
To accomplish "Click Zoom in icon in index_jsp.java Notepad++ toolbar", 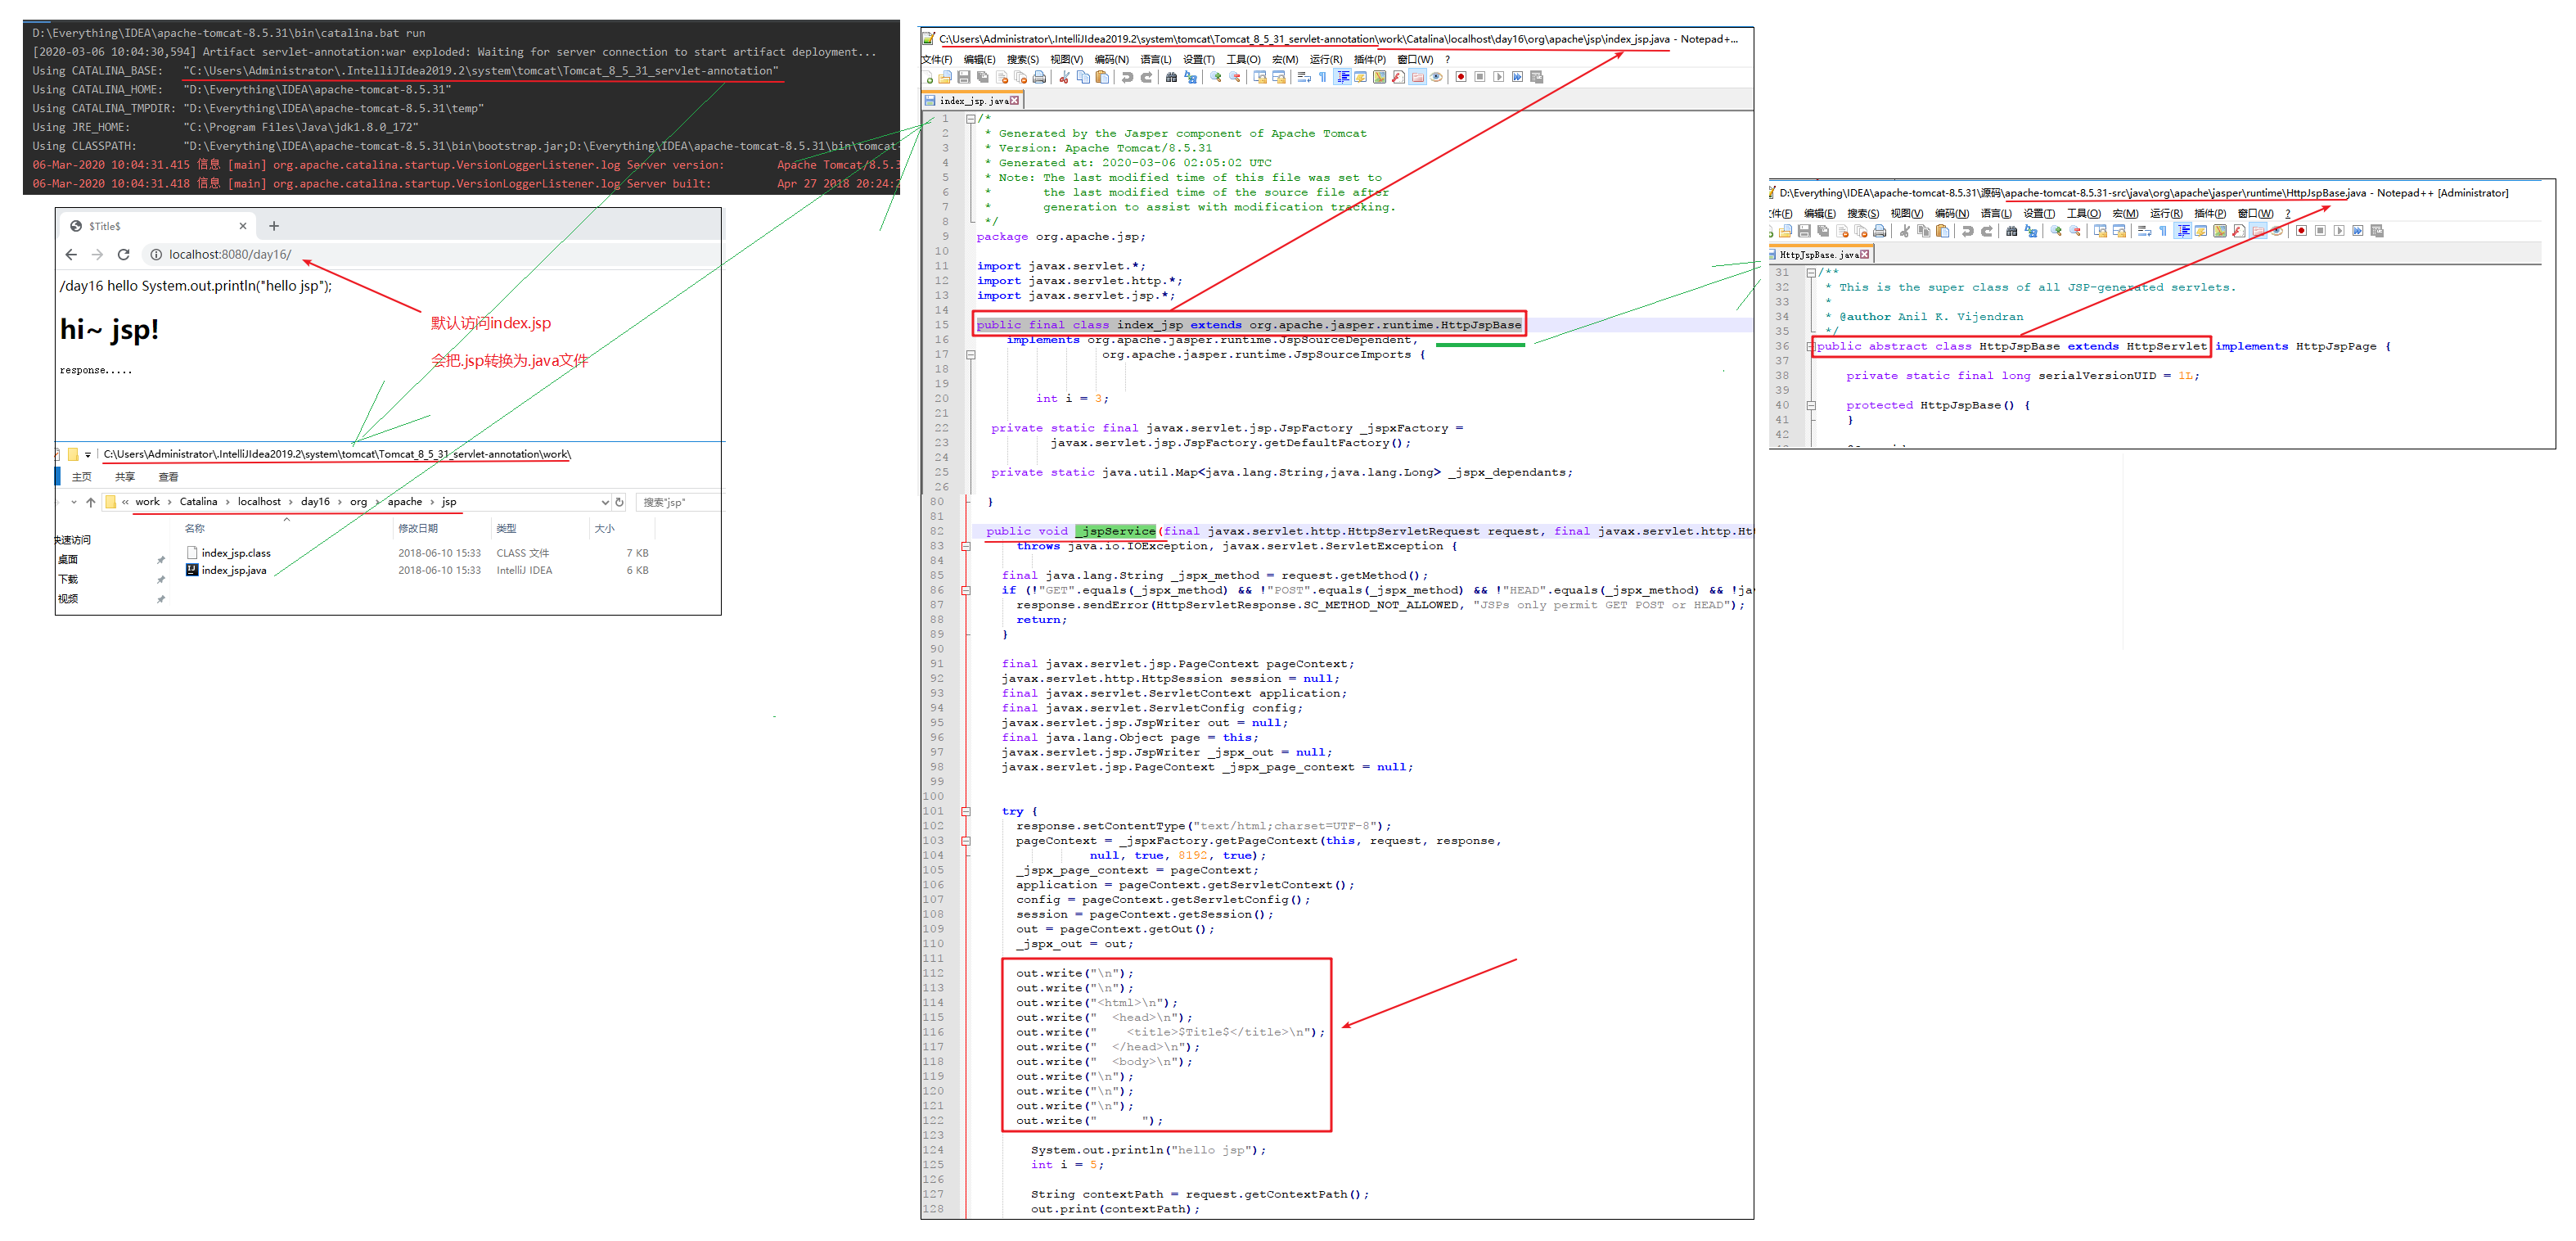I will coord(1216,77).
